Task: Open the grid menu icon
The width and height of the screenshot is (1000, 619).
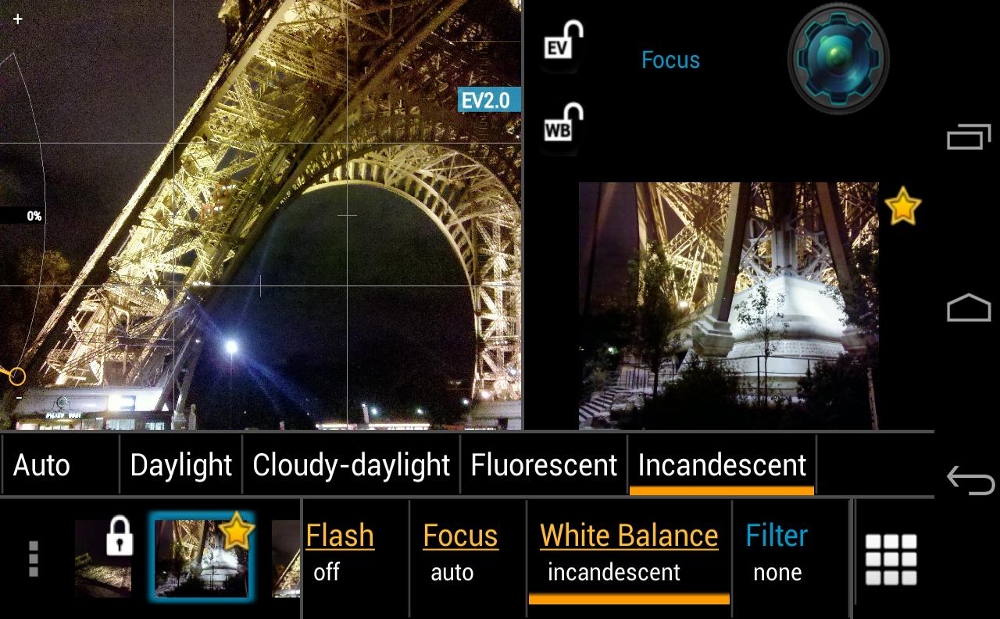Action: (890, 559)
